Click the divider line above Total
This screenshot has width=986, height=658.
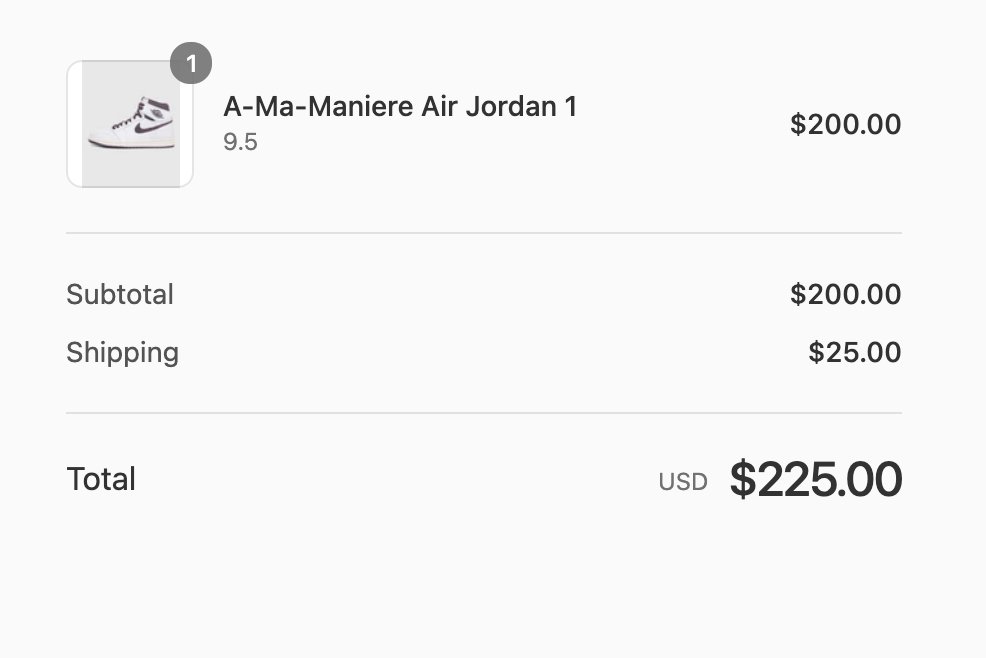(484, 413)
